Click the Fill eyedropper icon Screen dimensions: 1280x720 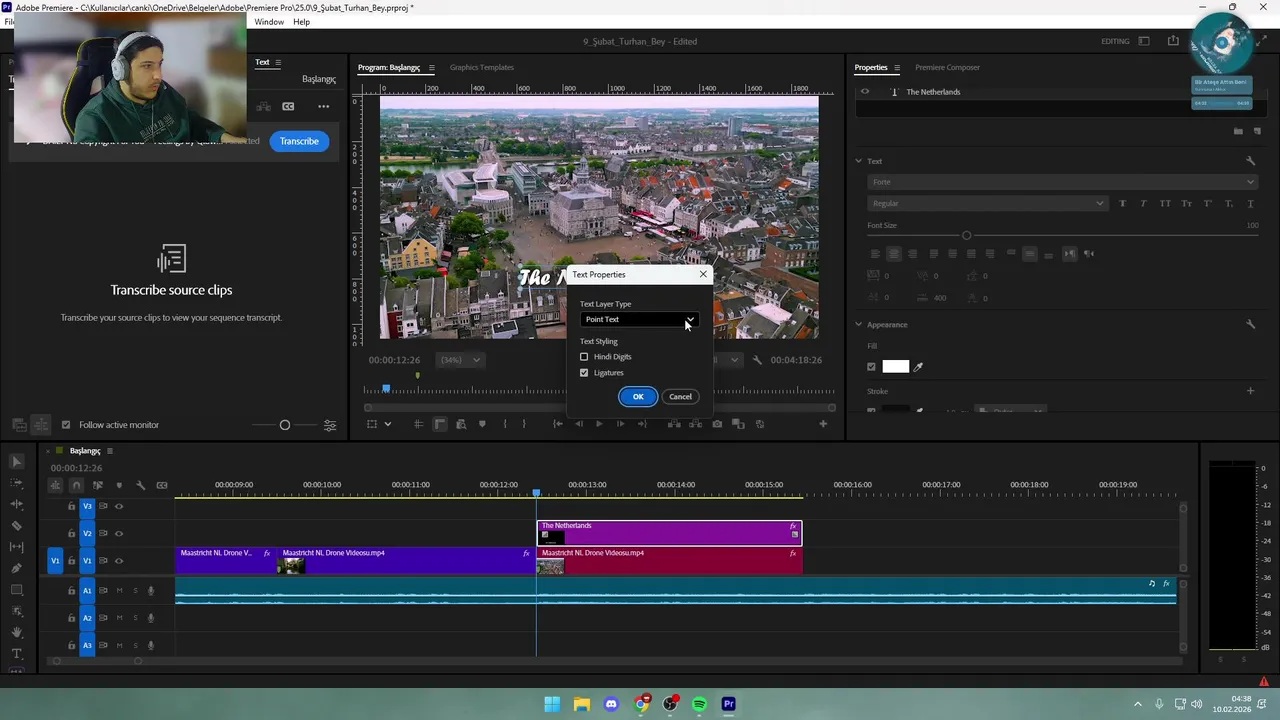[x=918, y=367]
